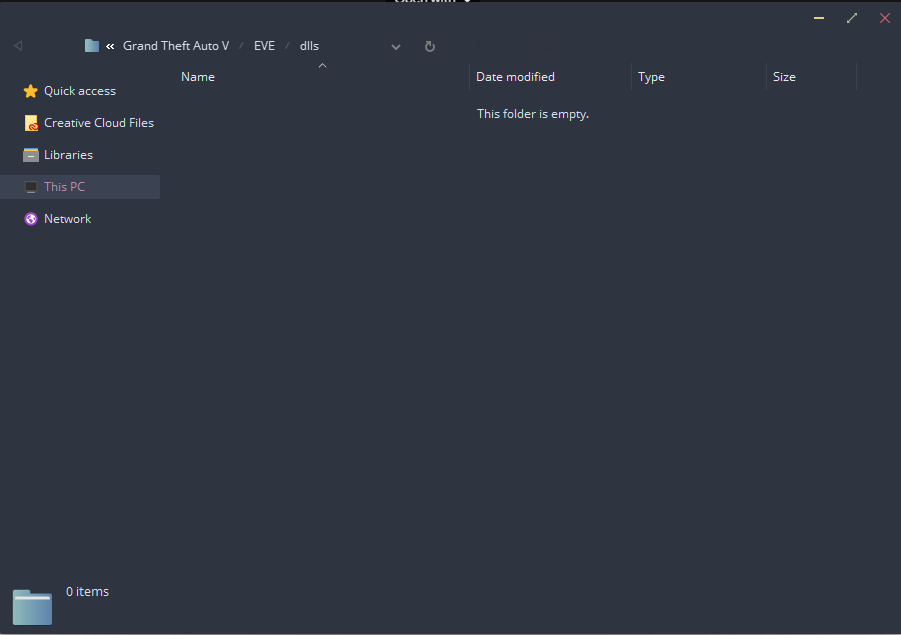The image size is (901, 635).
Task: Click the large folder icon in details pane
Action: coord(32,607)
